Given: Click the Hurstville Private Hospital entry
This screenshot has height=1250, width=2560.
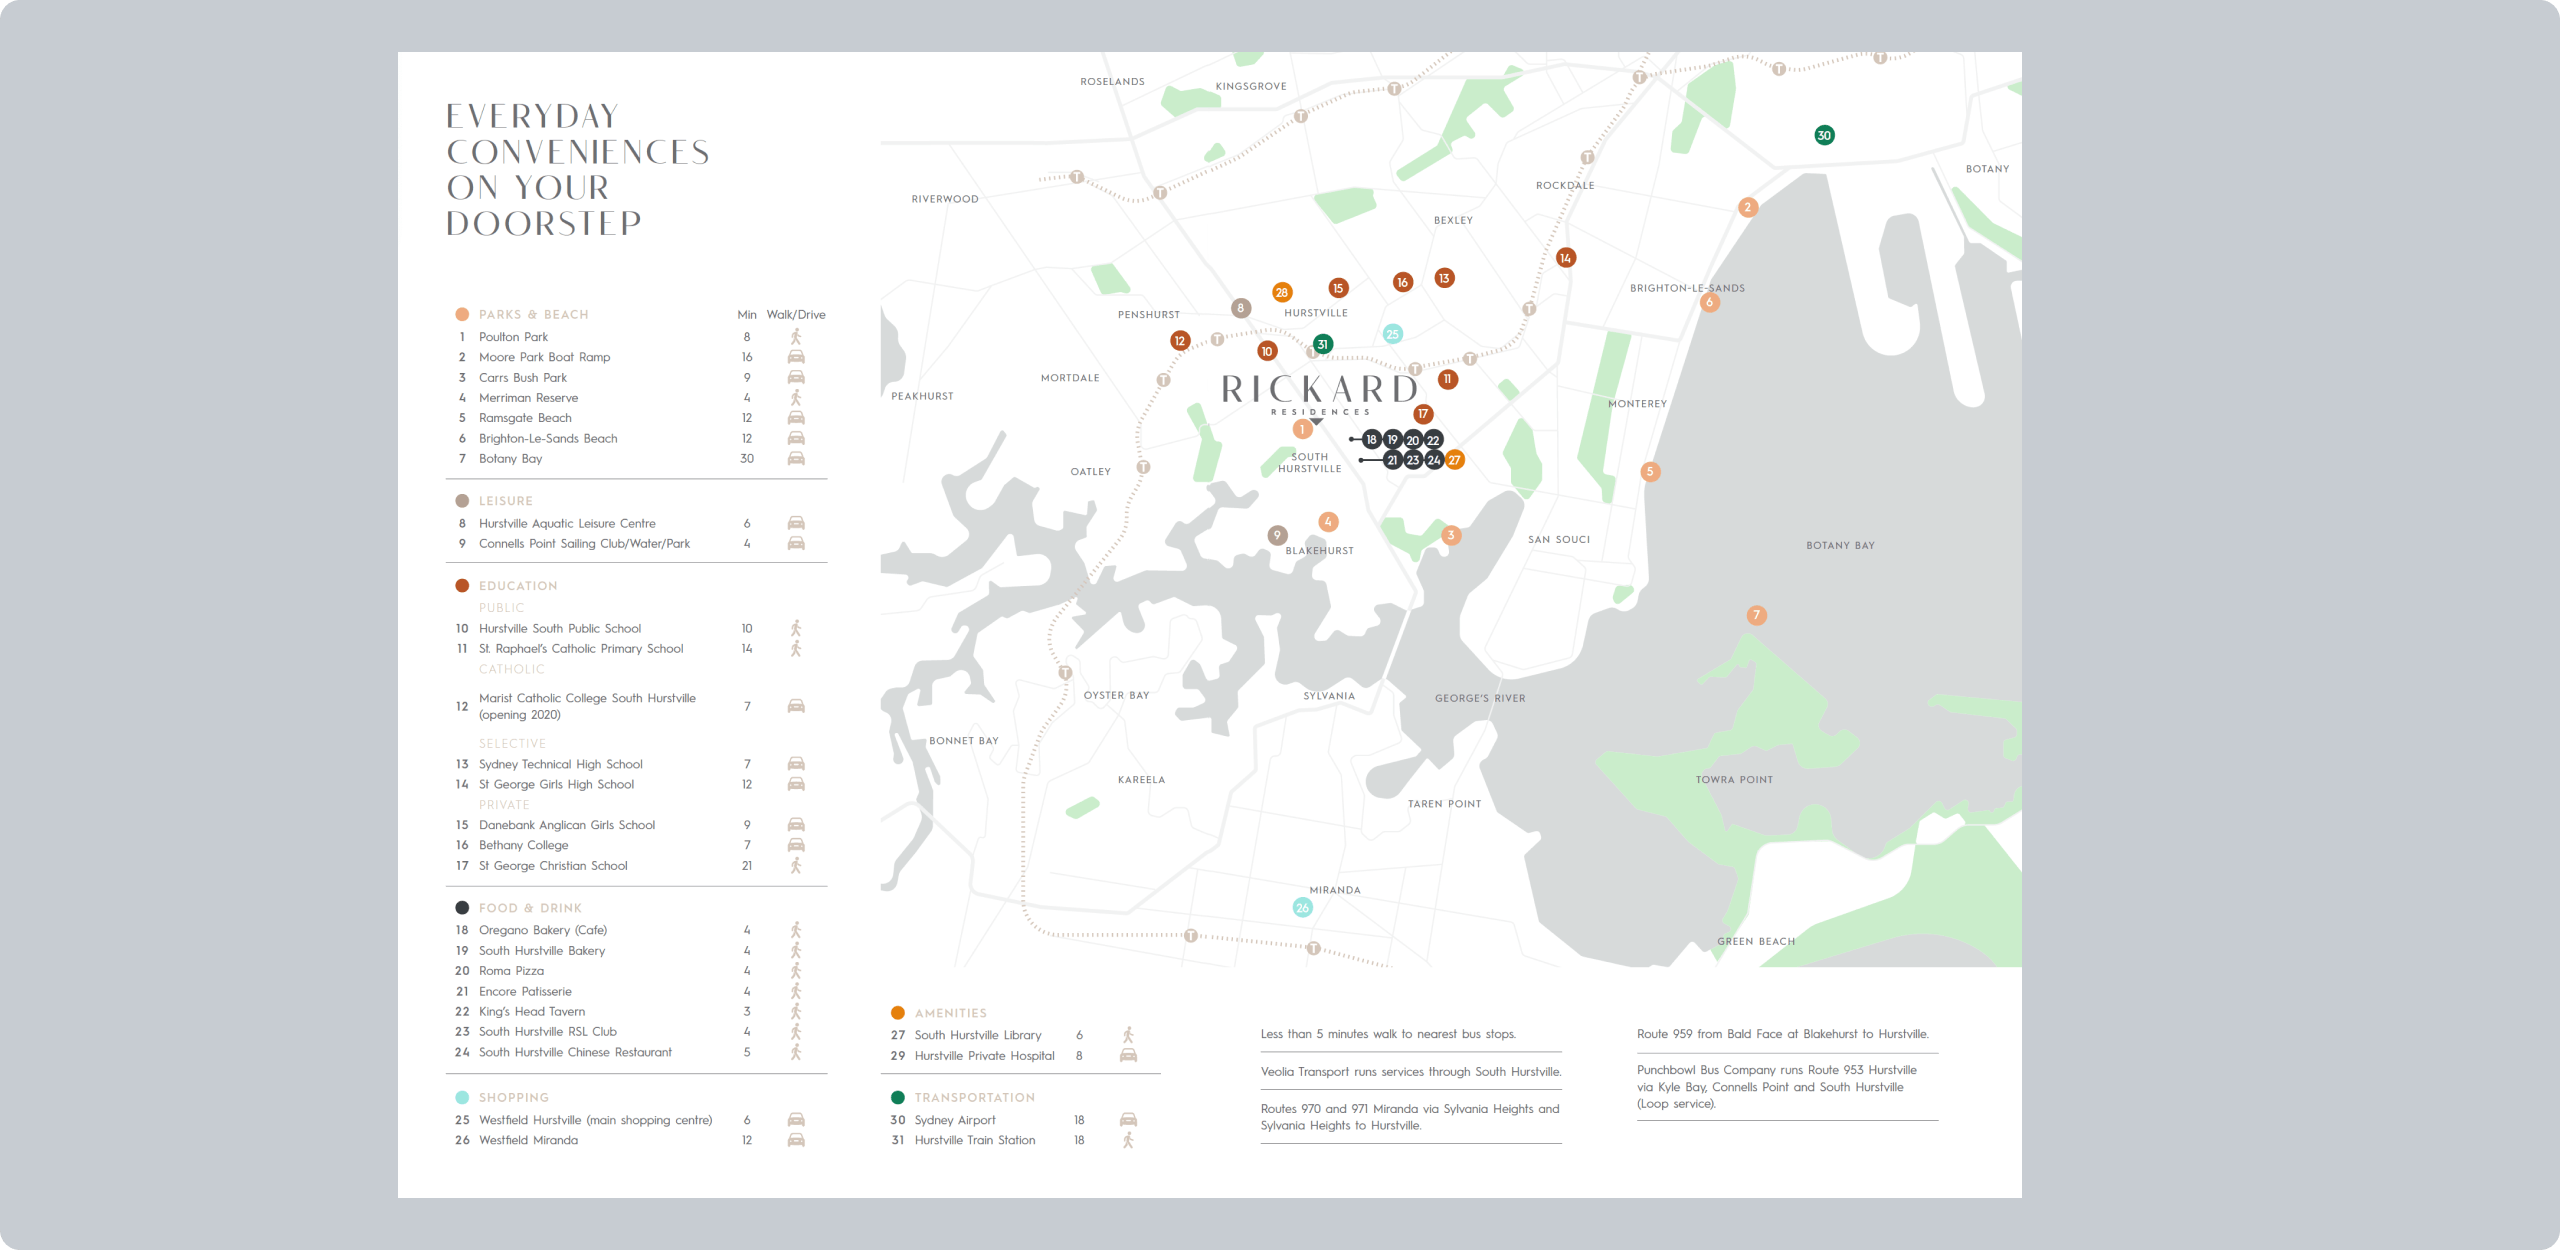Looking at the screenshot, I should 984,1056.
